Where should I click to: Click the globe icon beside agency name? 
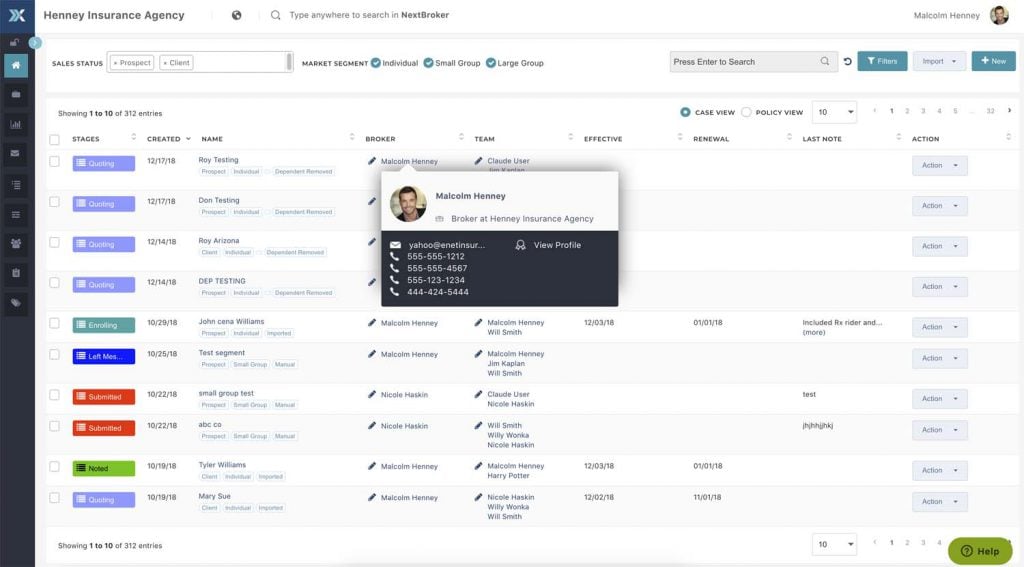click(236, 15)
